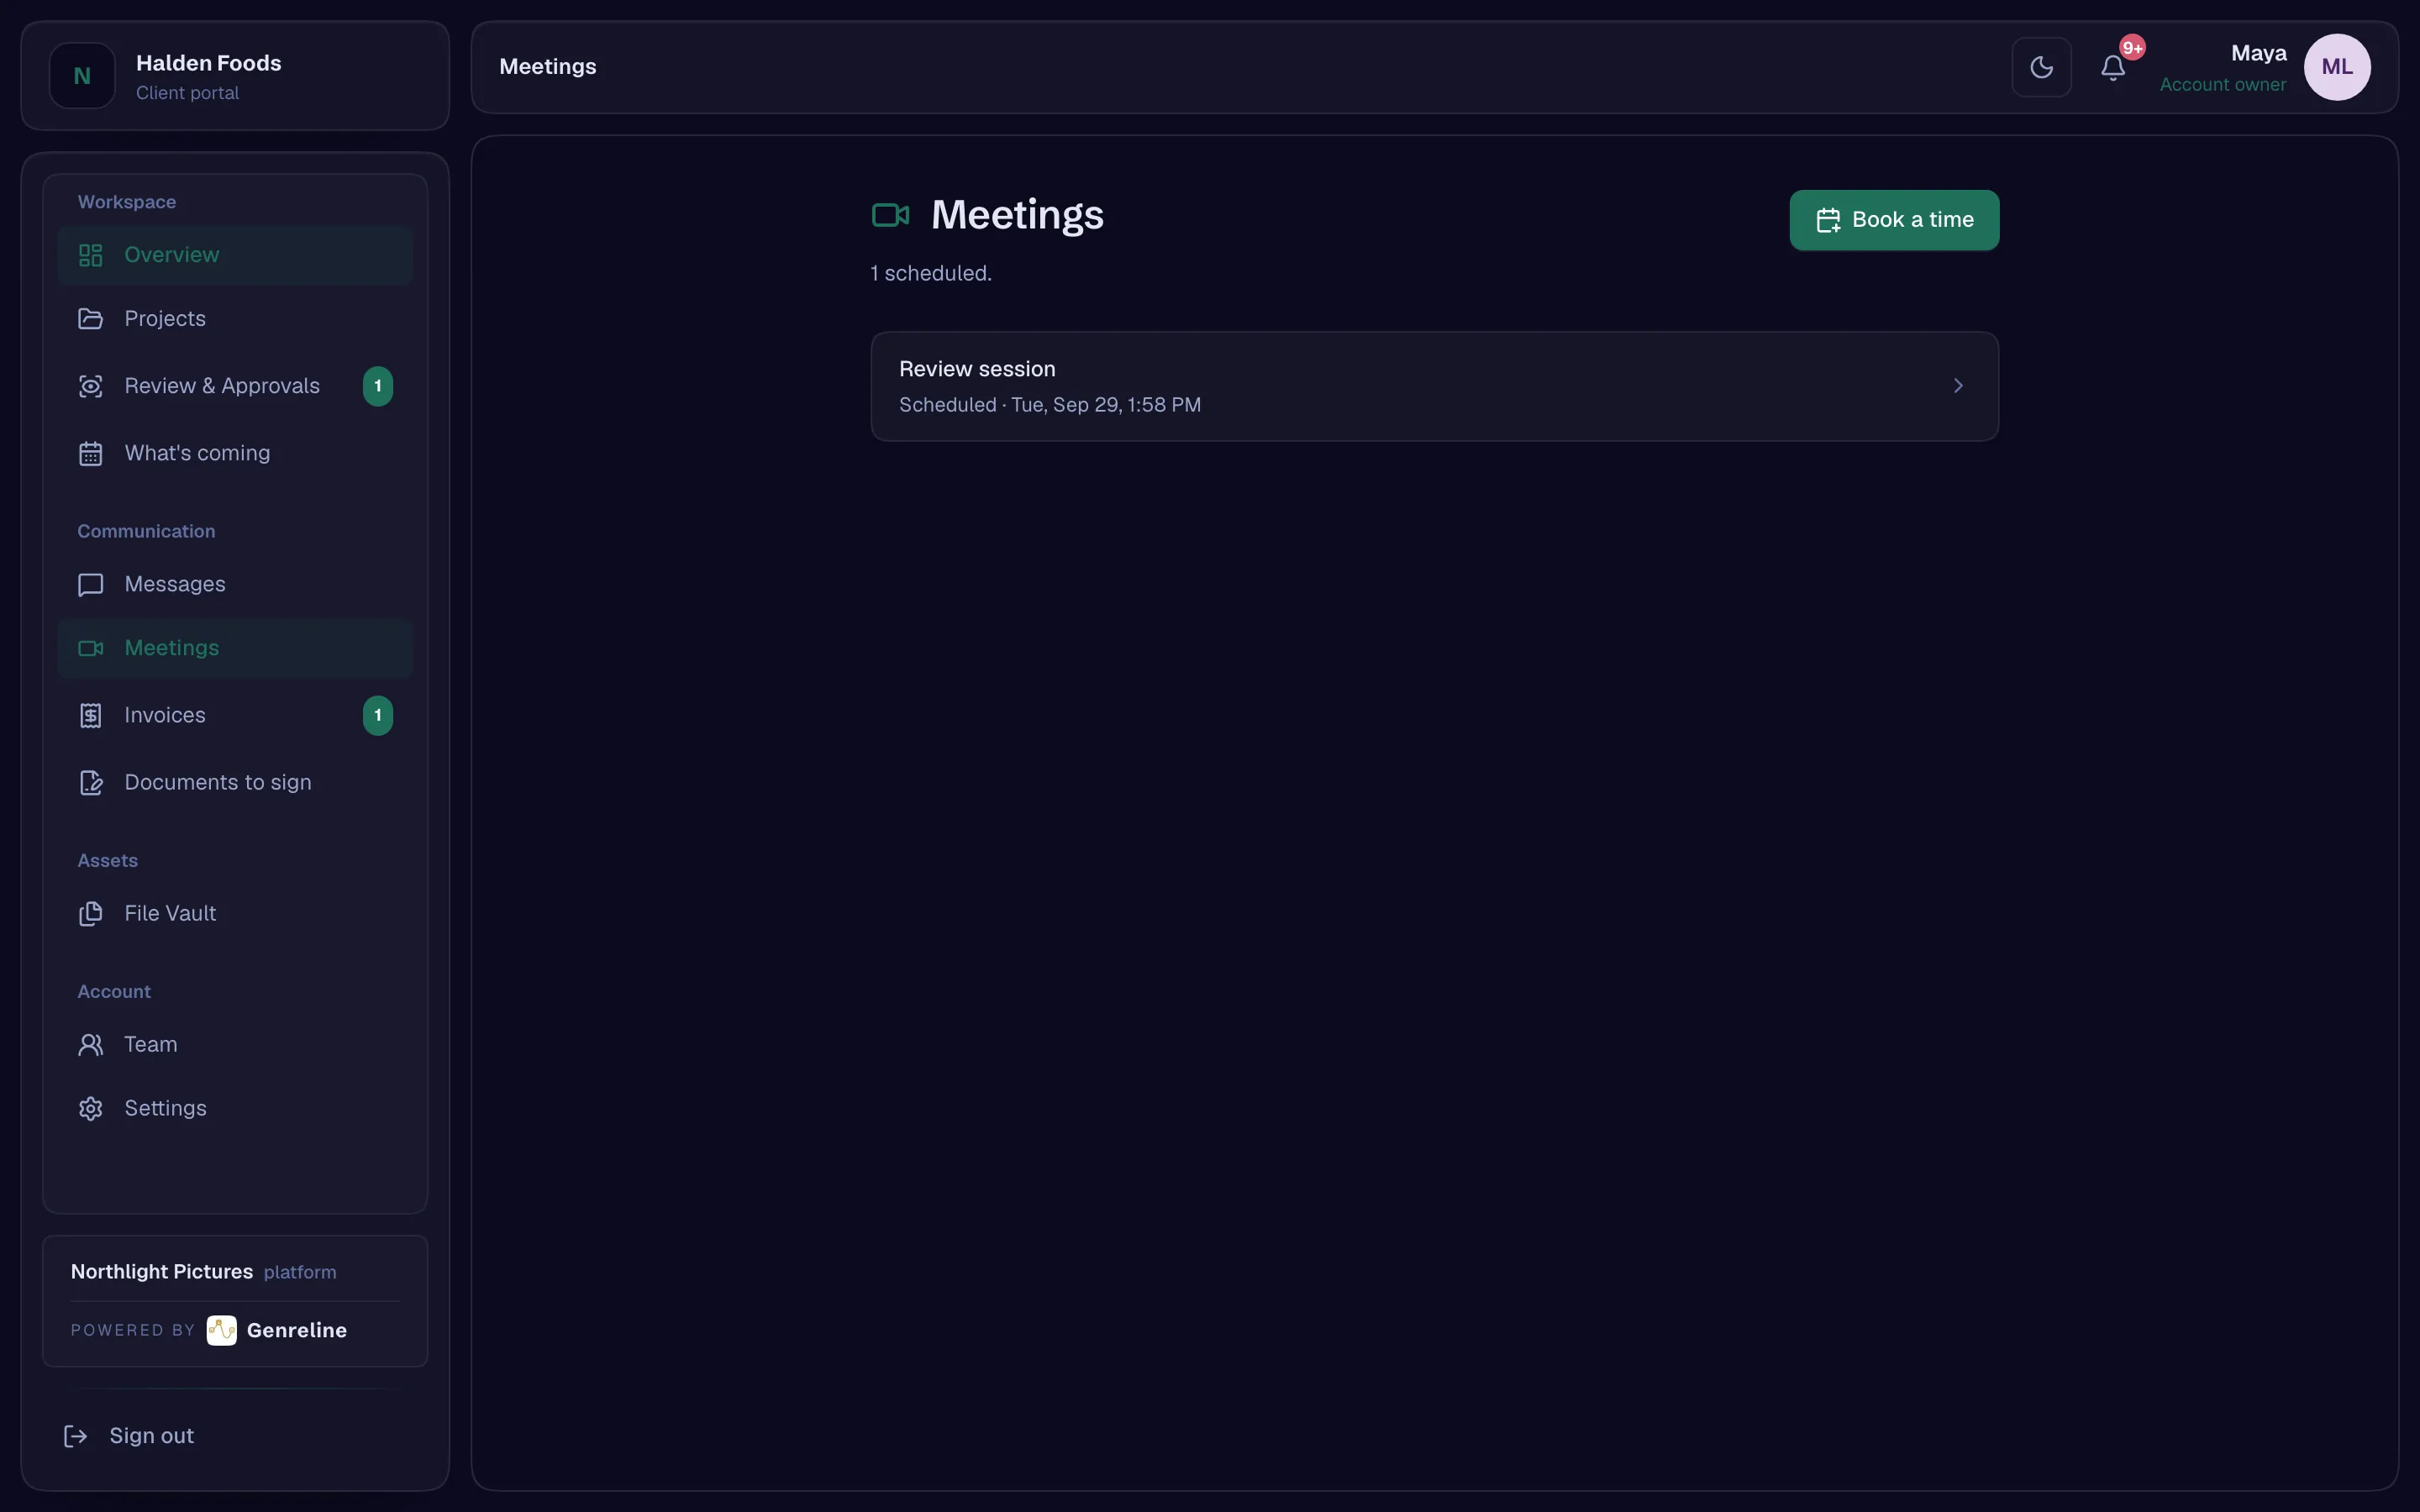
Task: Click the Halden Foods N logo
Action: coord(82,76)
